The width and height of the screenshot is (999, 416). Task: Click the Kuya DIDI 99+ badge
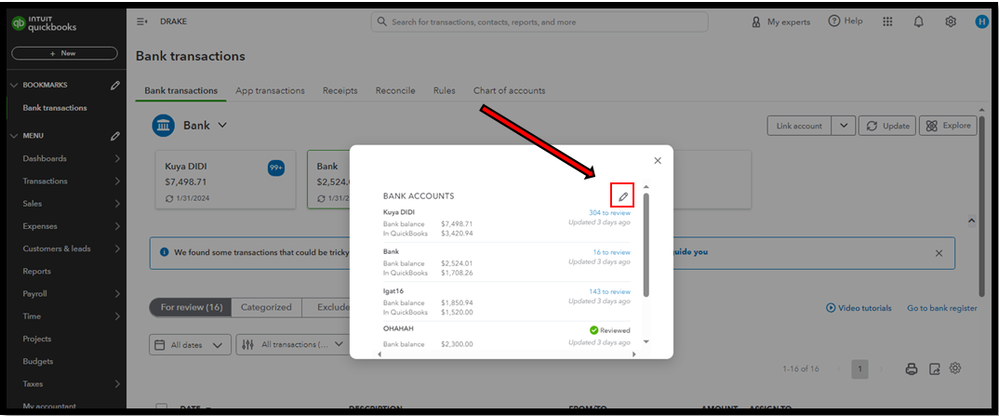click(x=276, y=168)
